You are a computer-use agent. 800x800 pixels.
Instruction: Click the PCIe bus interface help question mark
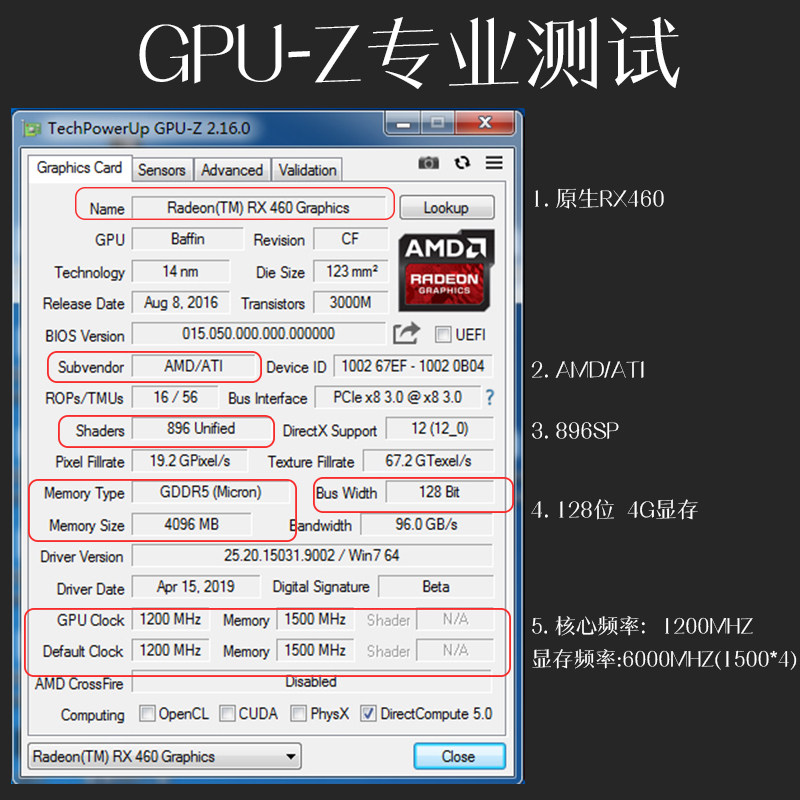pos(488,398)
